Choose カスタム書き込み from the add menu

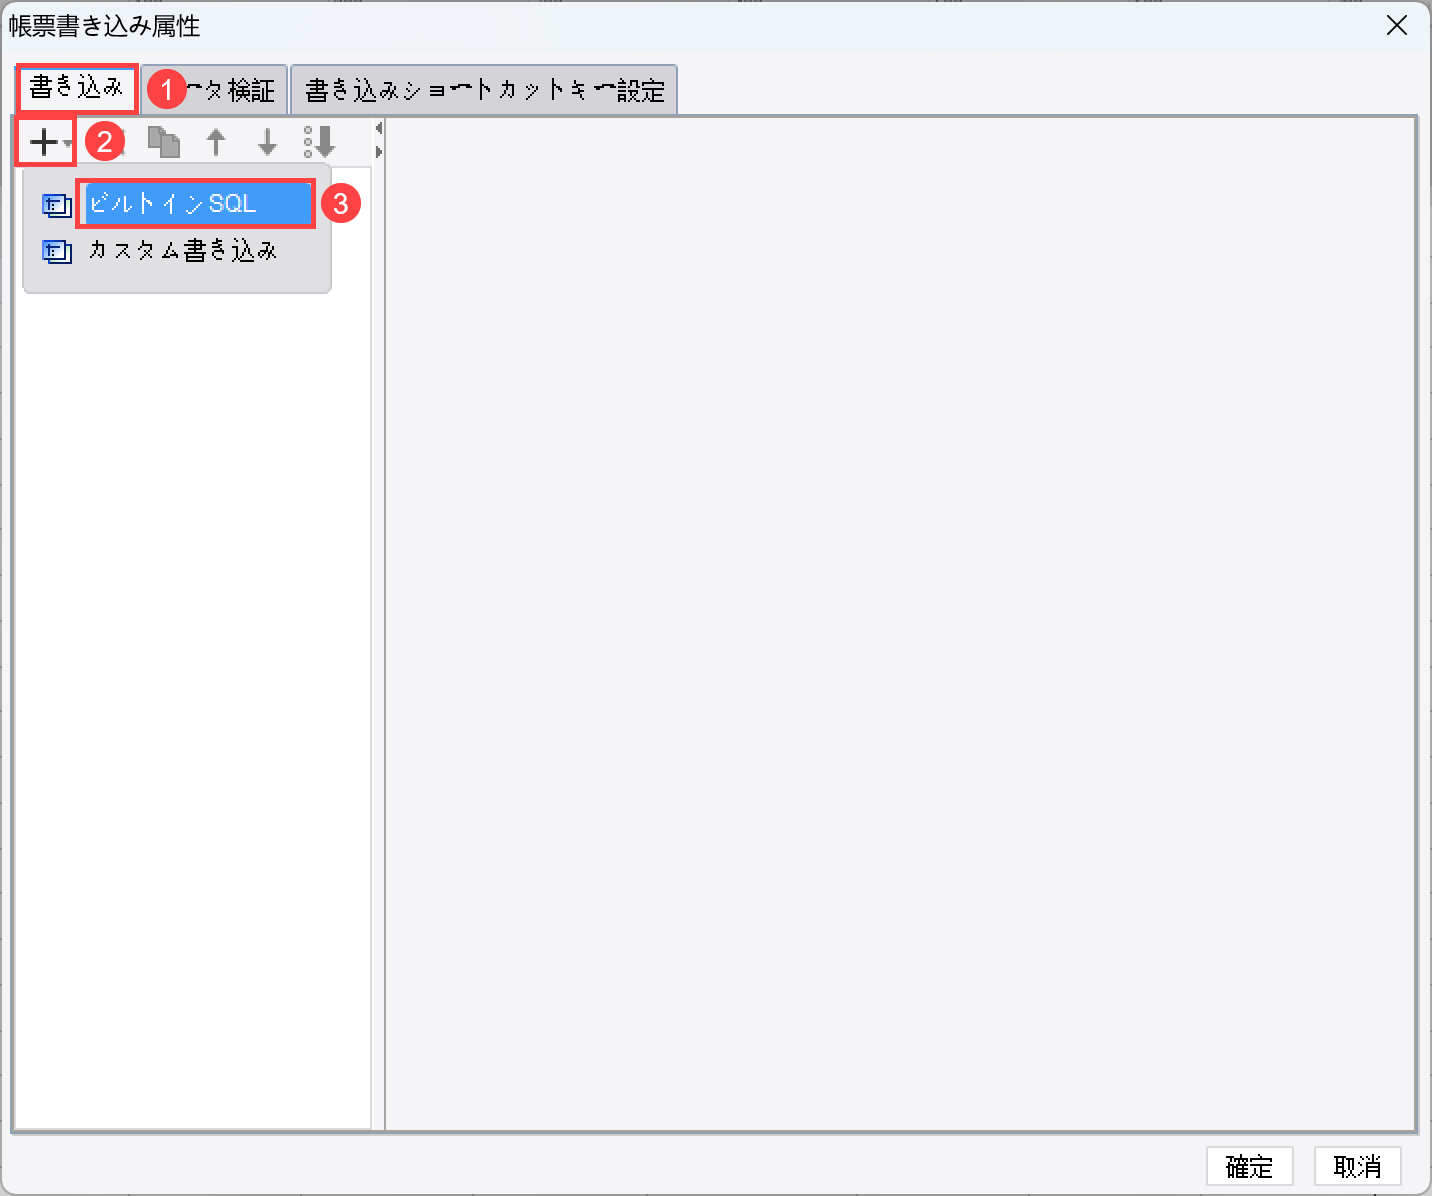(x=181, y=250)
